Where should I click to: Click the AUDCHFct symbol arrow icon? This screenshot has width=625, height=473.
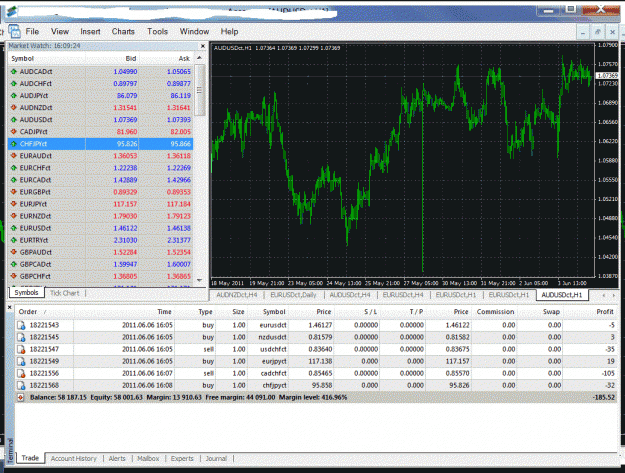pyautogui.click(x=14, y=84)
